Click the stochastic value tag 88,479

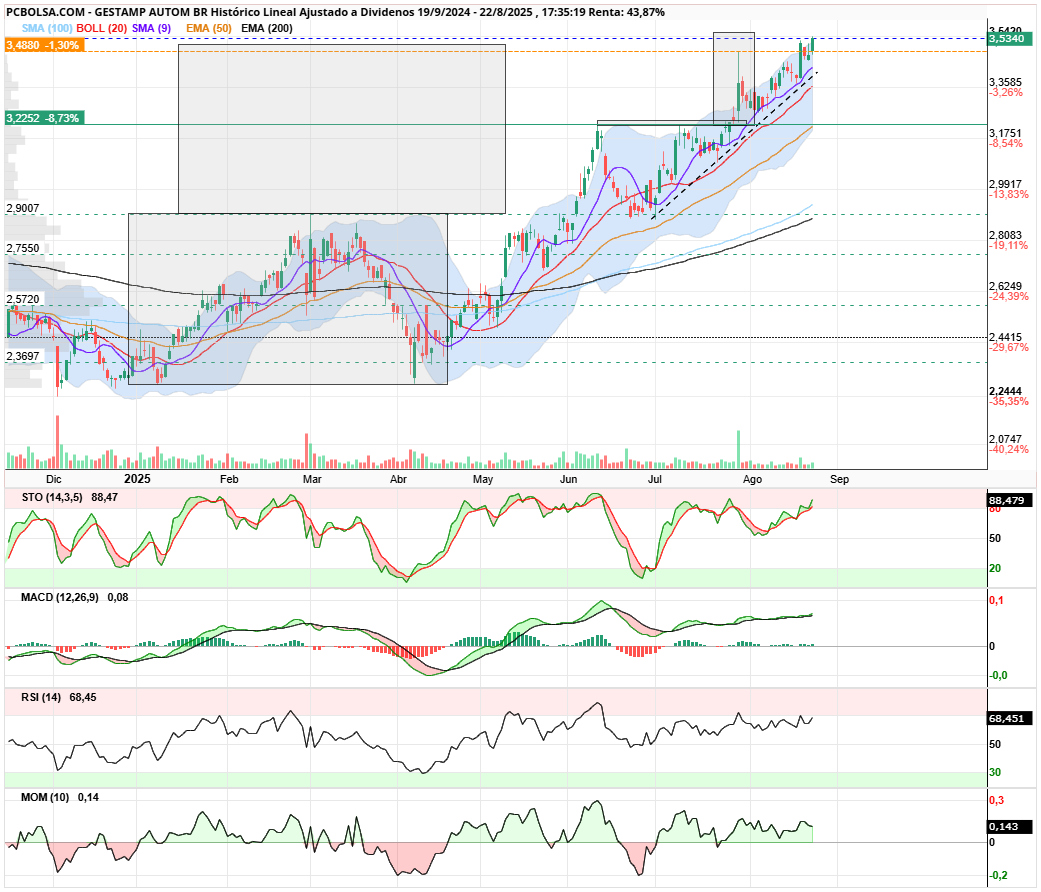tap(1010, 500)
